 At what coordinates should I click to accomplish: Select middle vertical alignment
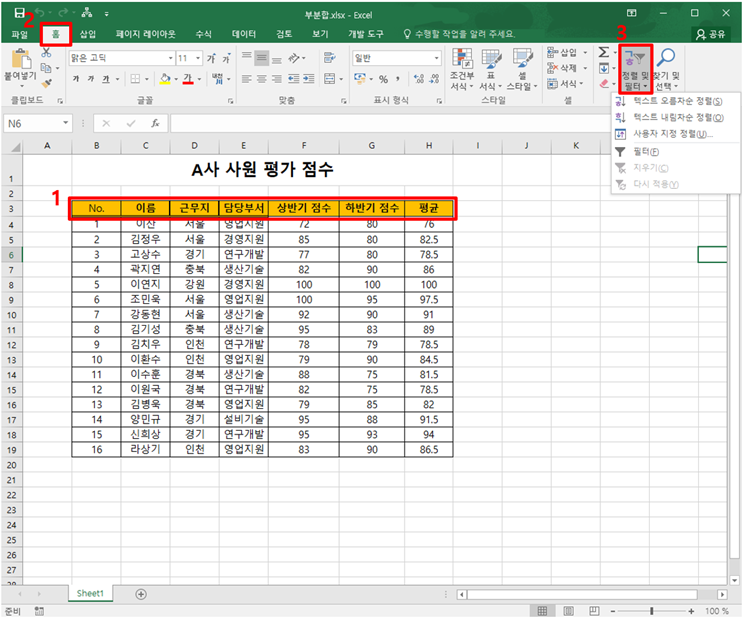(x=261, y=58)
